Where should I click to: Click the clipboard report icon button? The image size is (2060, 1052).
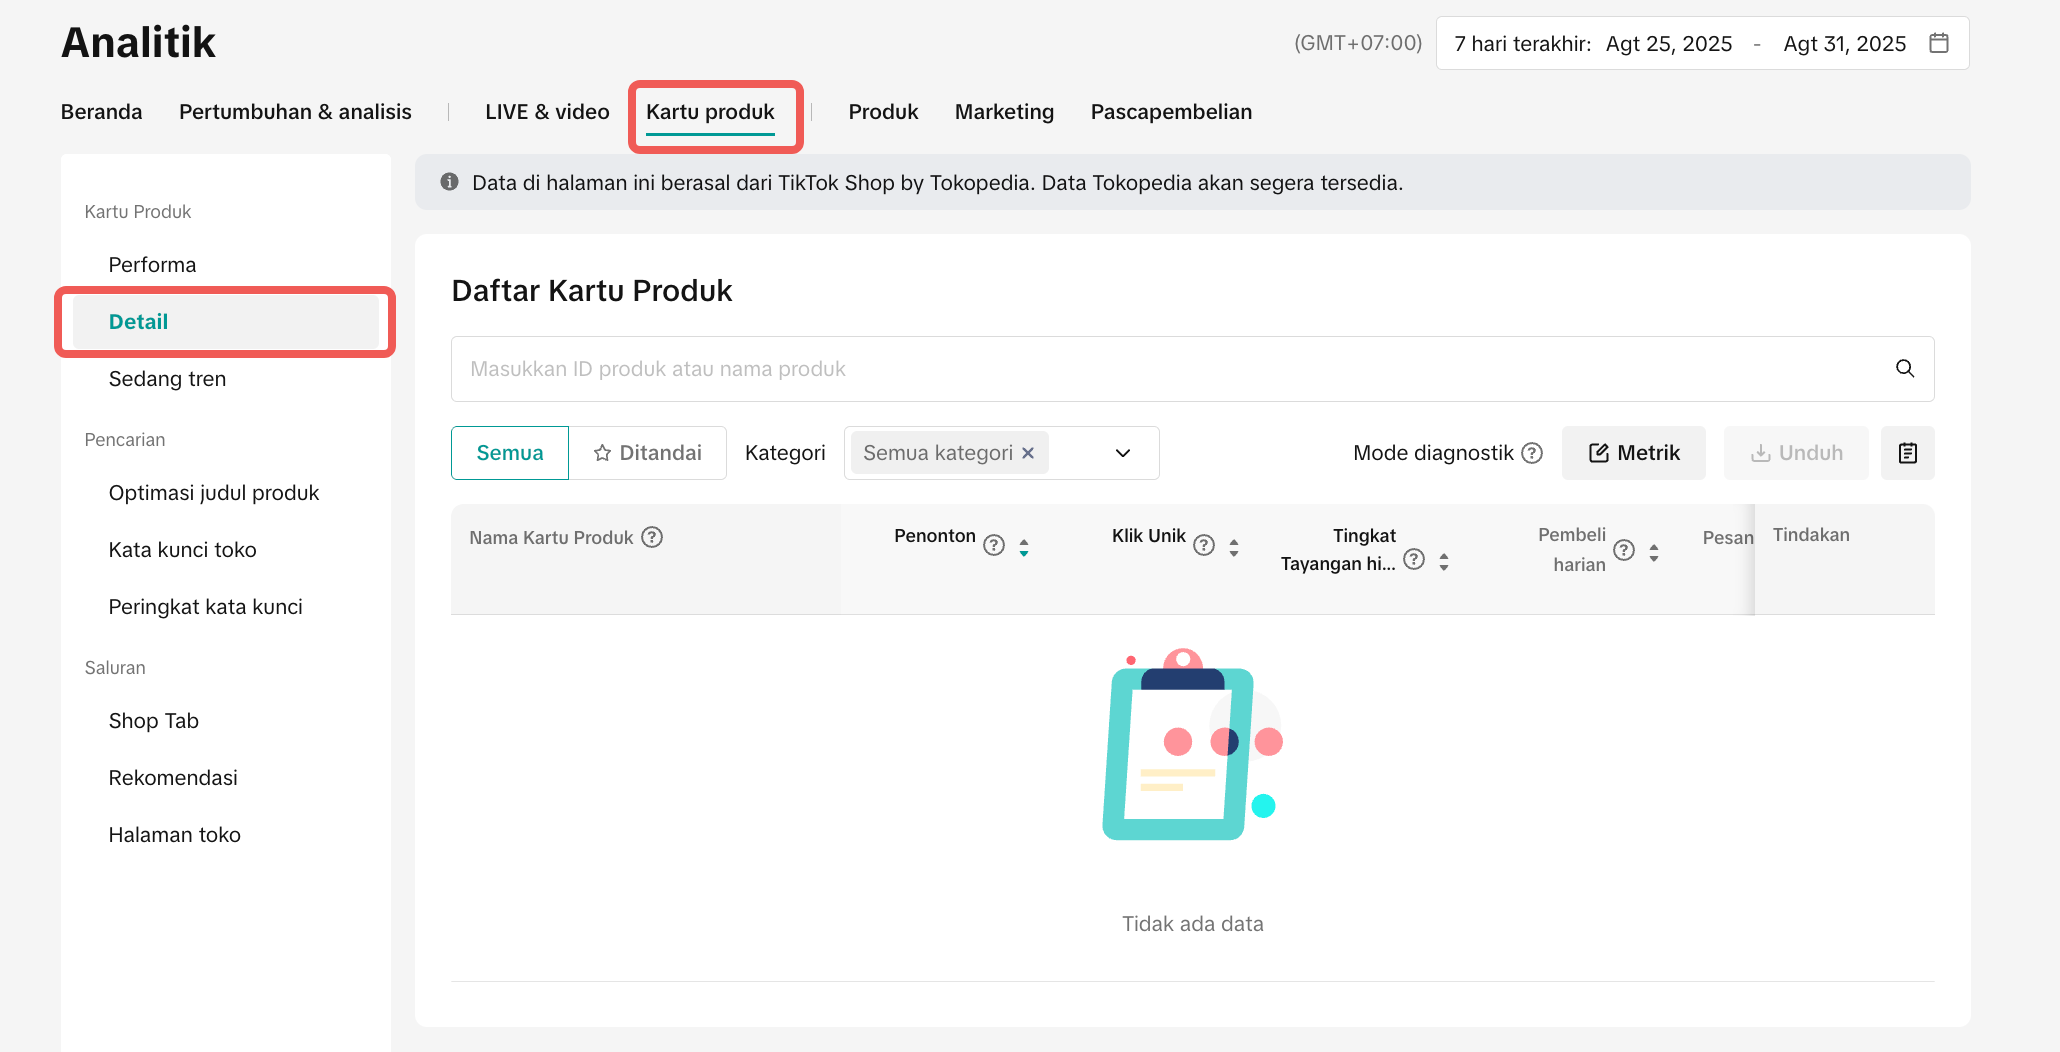(x=1907, y=453)
